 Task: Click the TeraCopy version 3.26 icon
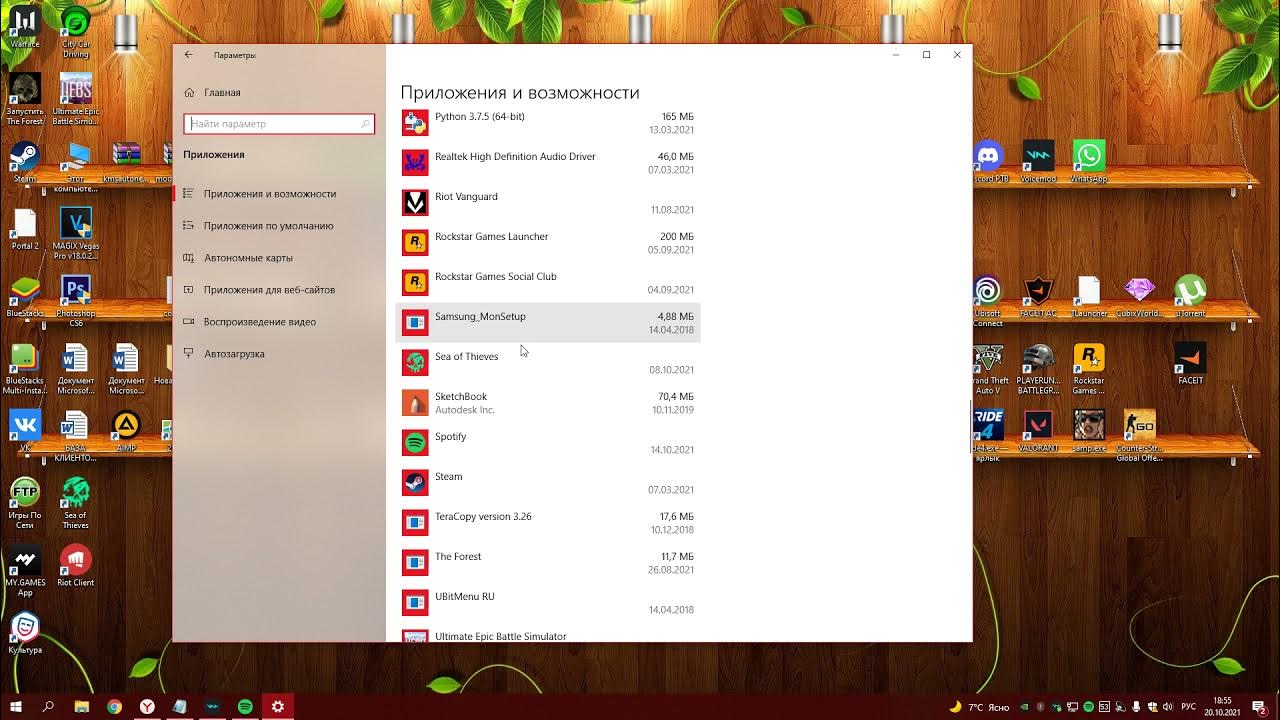click(415, 522)
